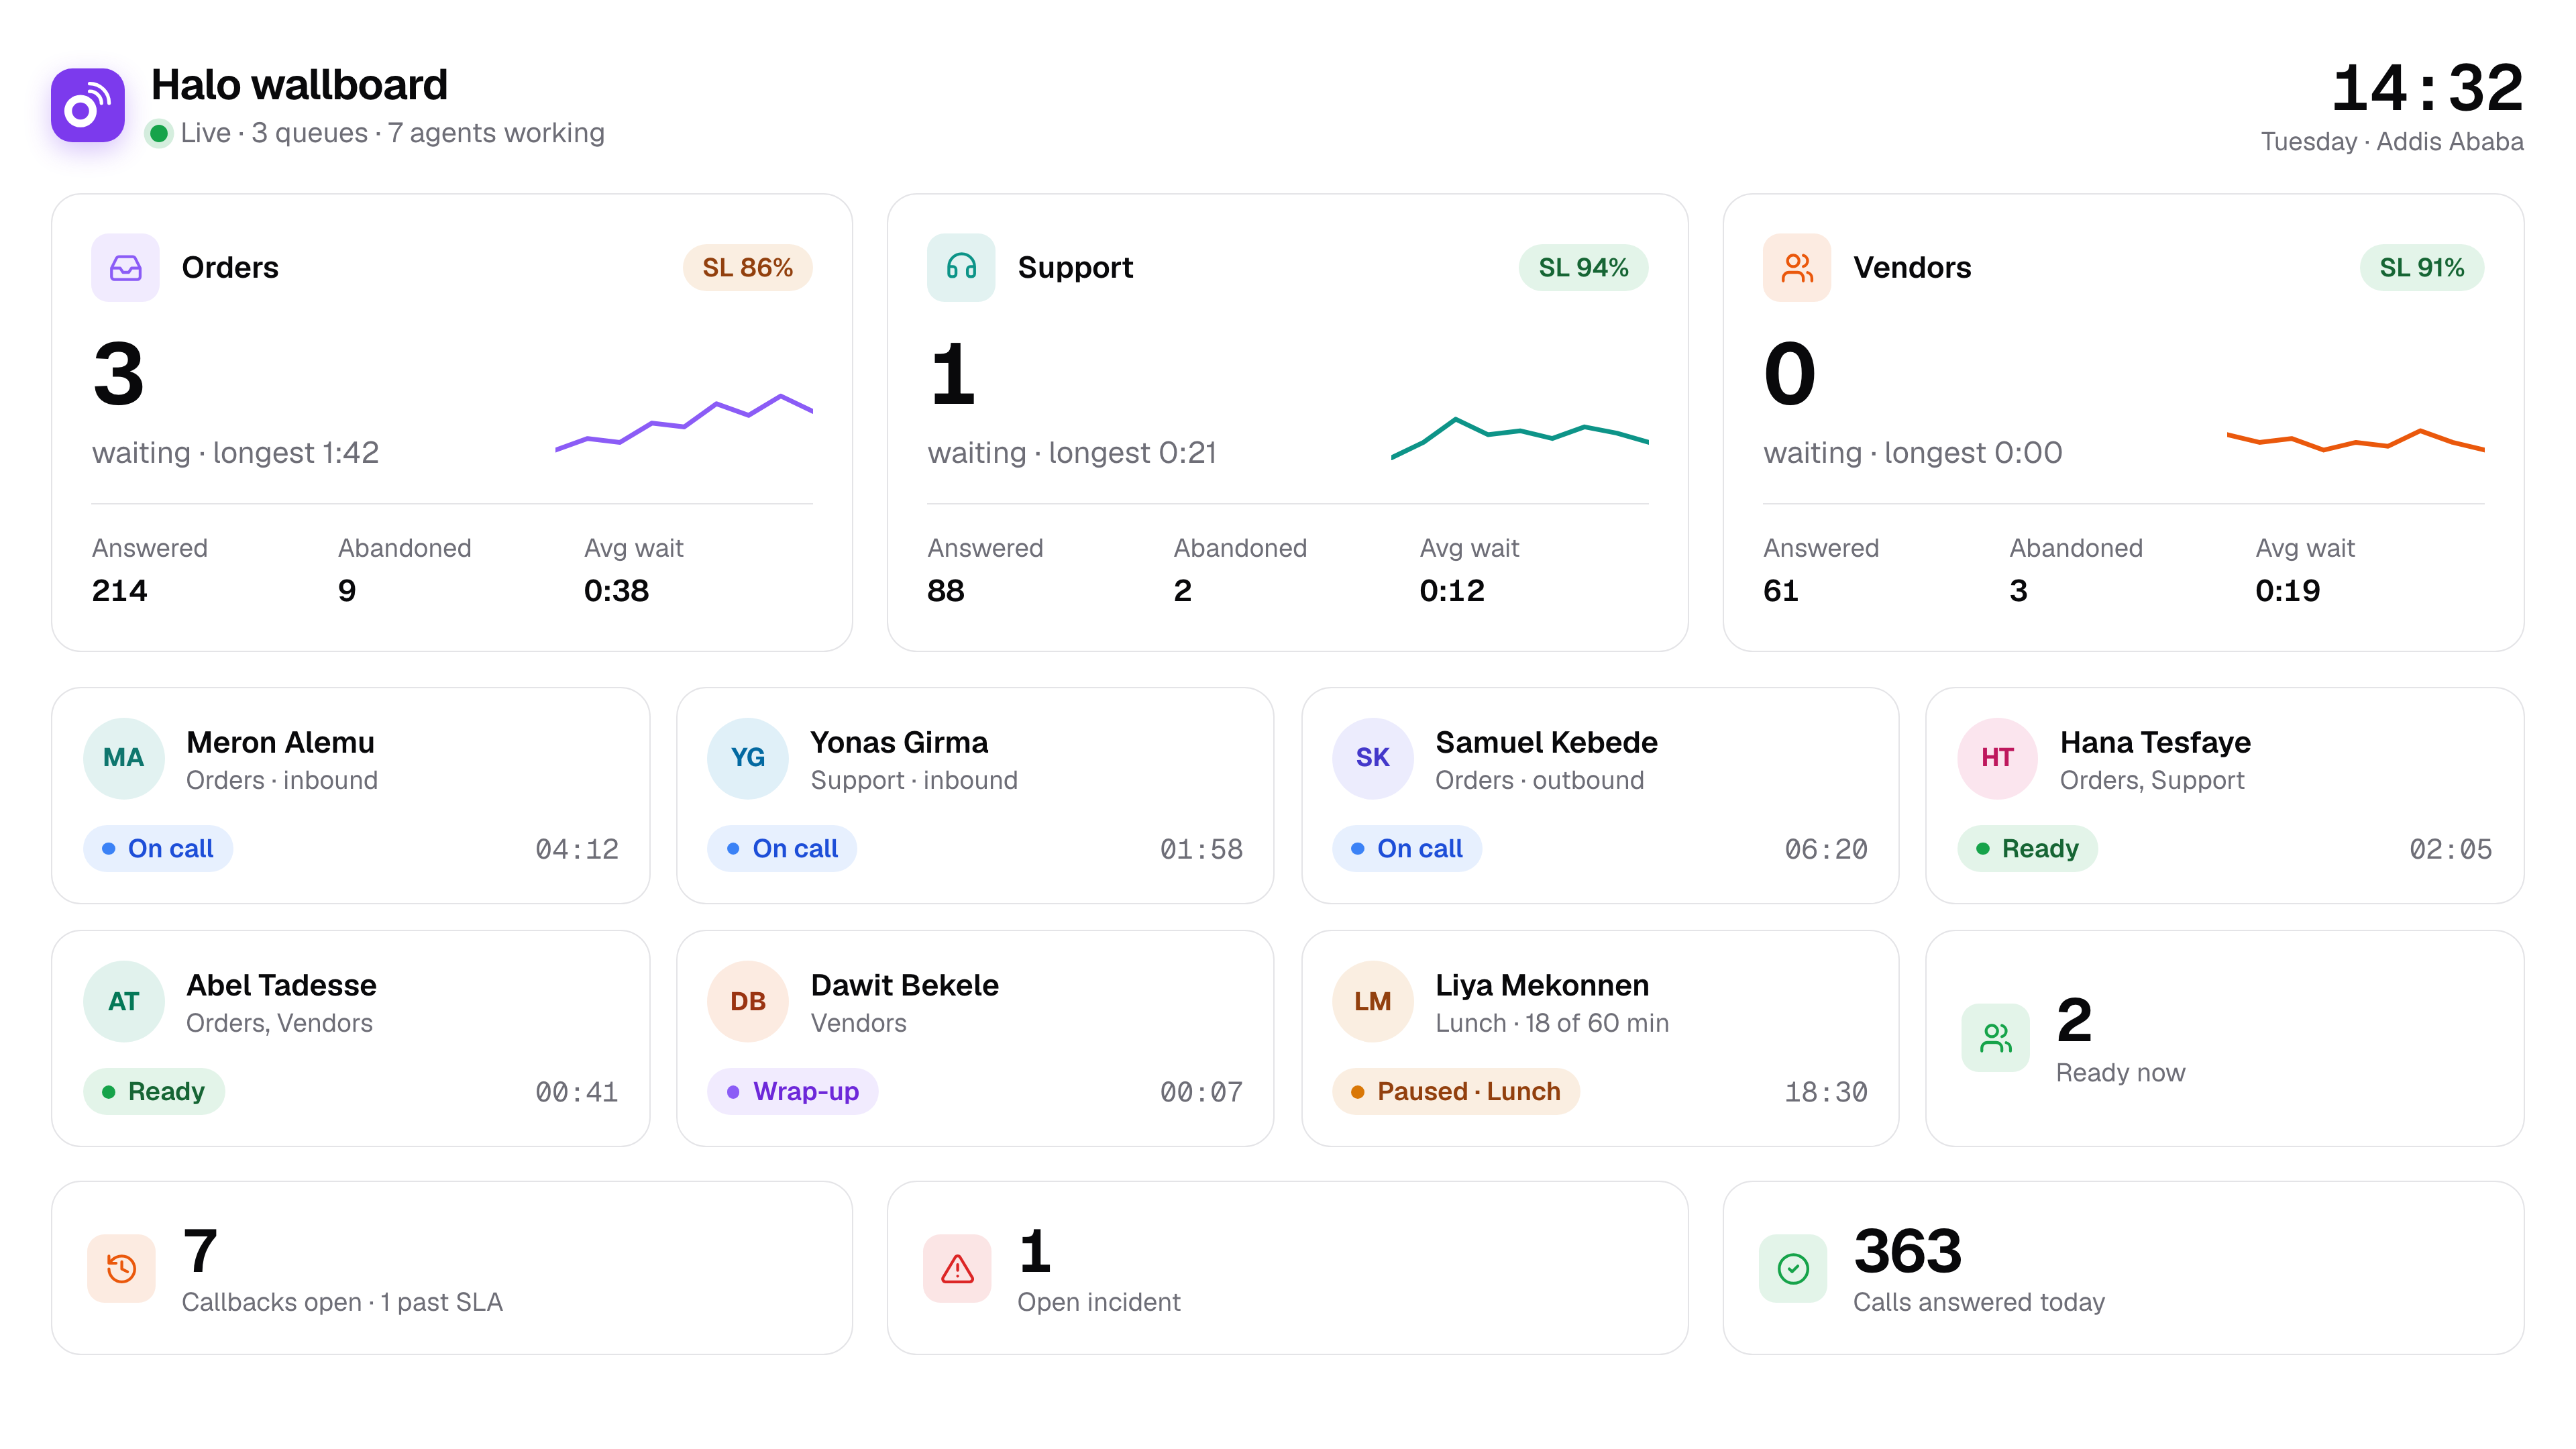Click Hana Tesfaye's Ready status pill
The height and width of the screenshot is (1449, 2576).
click(2027, 848)
